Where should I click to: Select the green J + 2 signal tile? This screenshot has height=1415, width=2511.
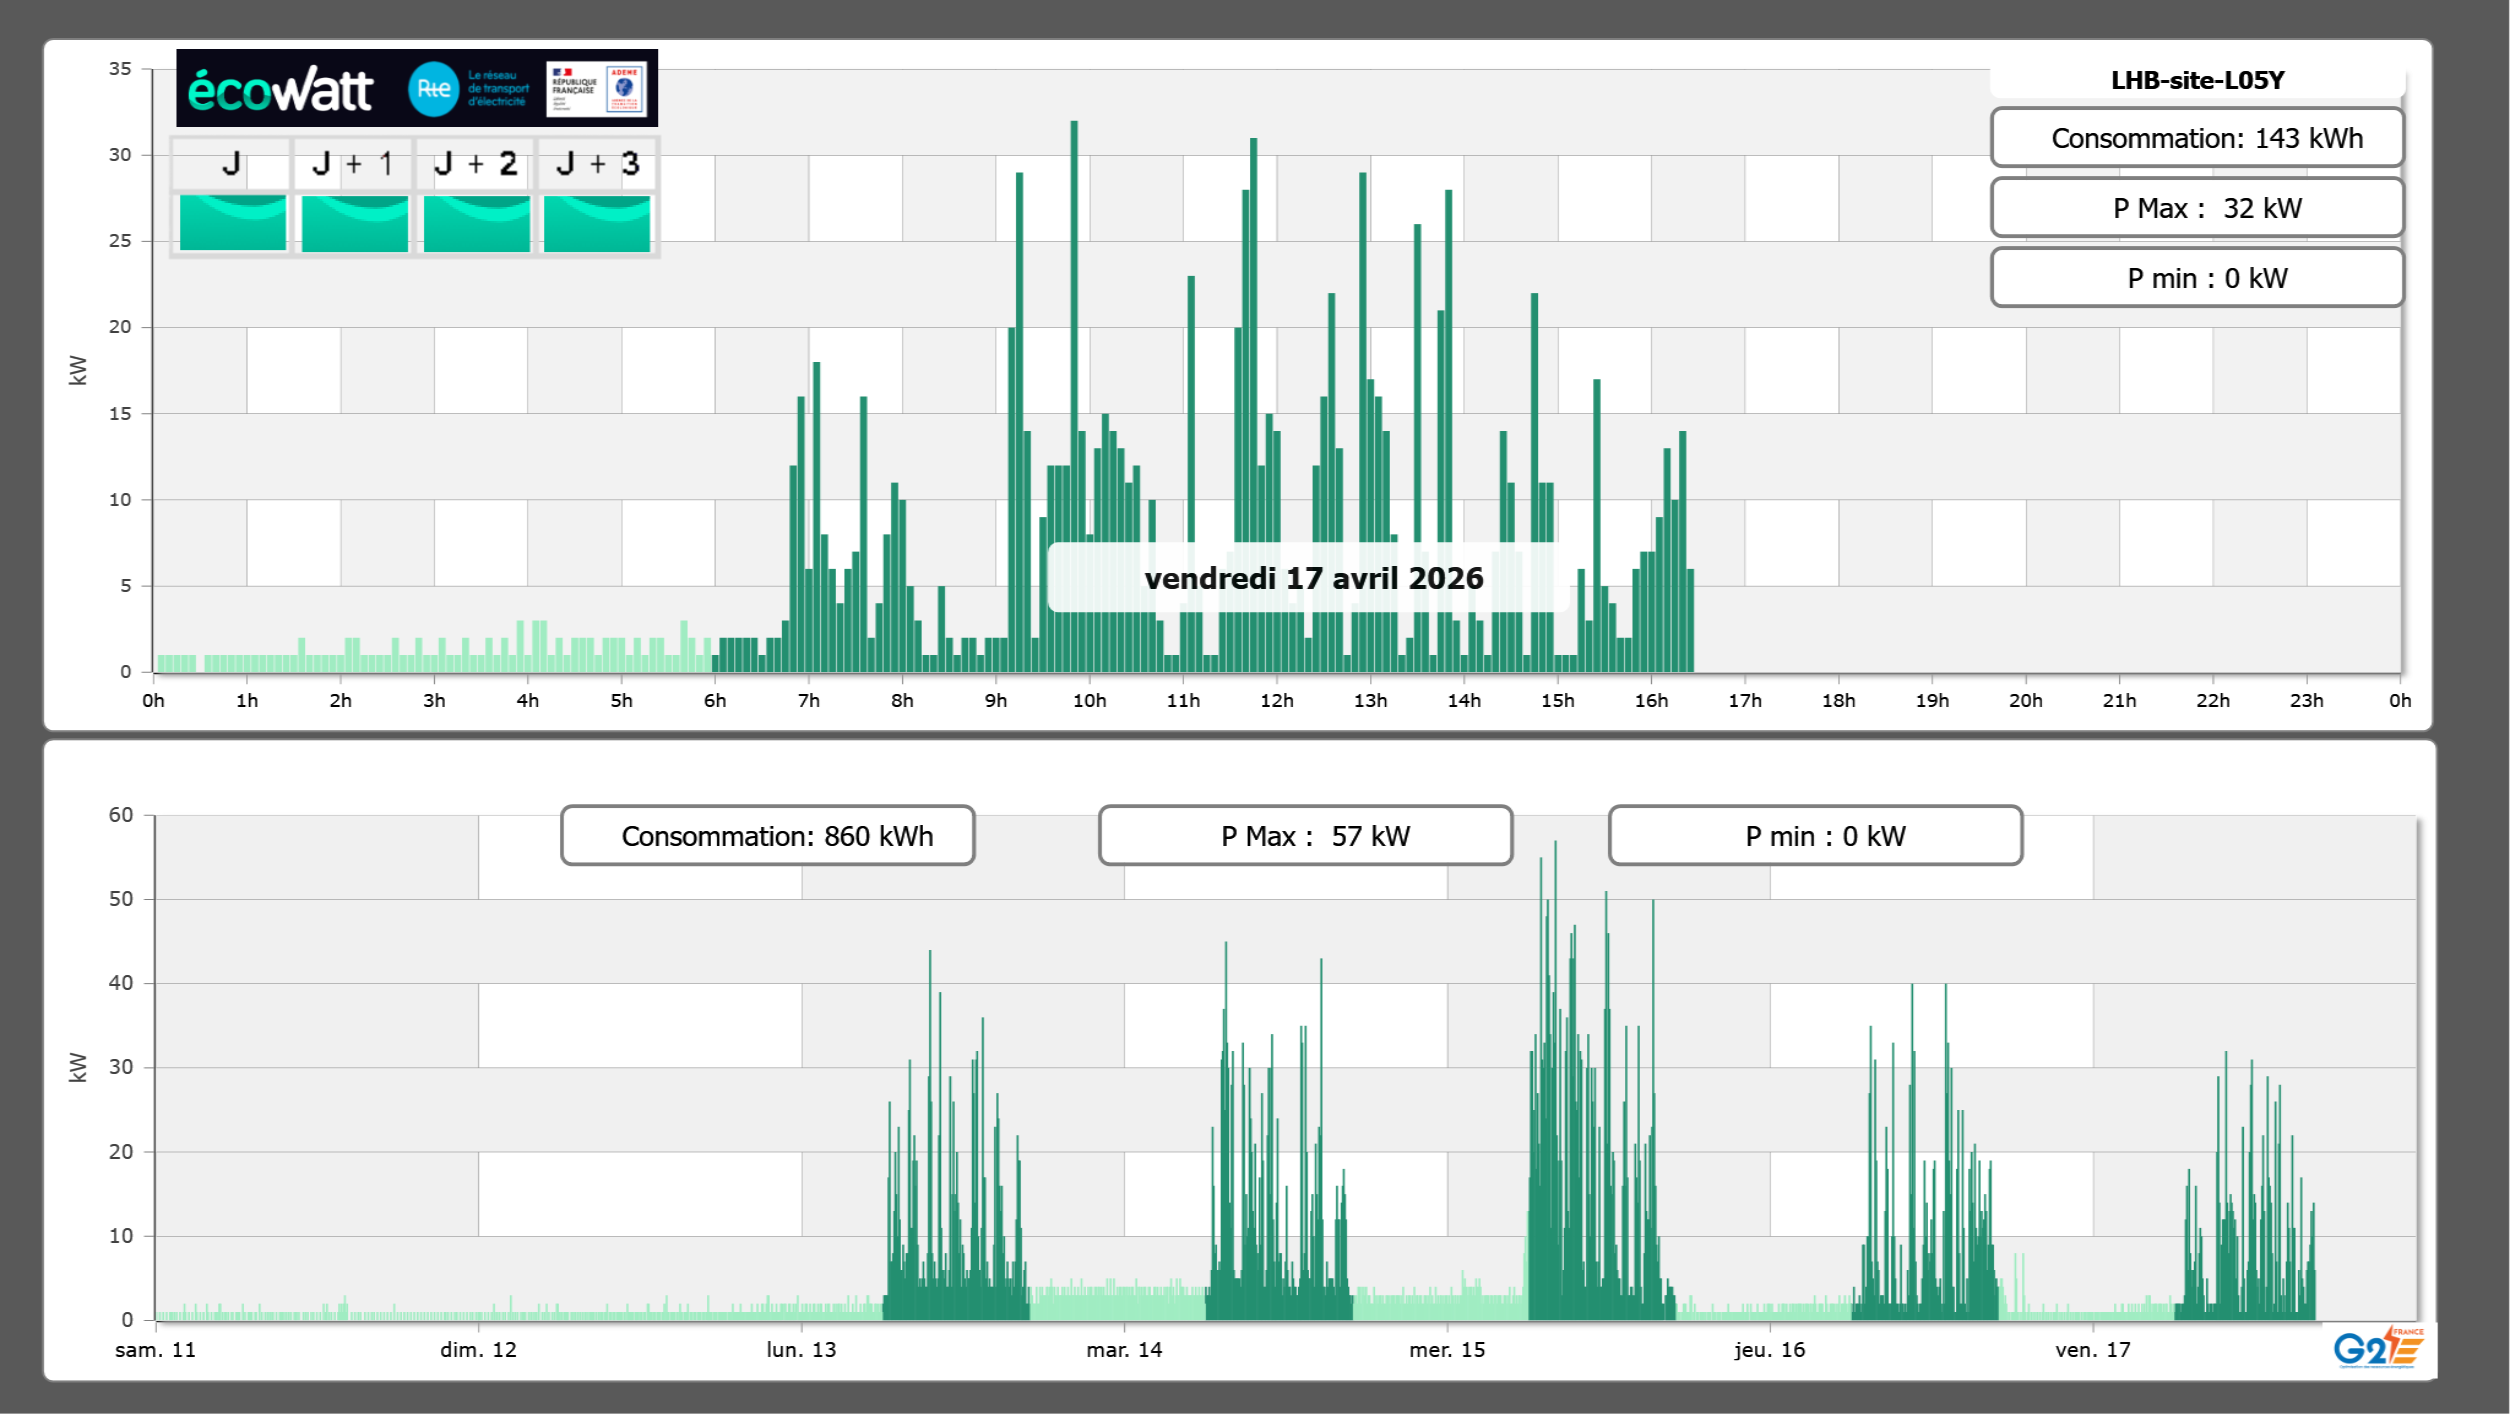pyautogui.click(x=476, y=223)
